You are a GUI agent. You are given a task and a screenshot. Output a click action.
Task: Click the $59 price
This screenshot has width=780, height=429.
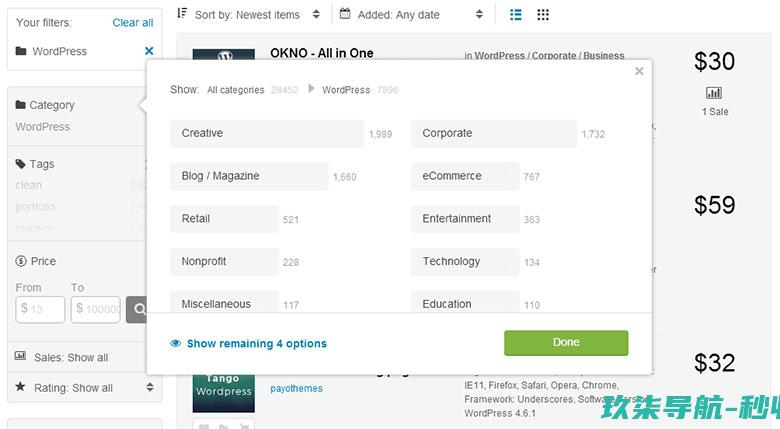[714, 205]
